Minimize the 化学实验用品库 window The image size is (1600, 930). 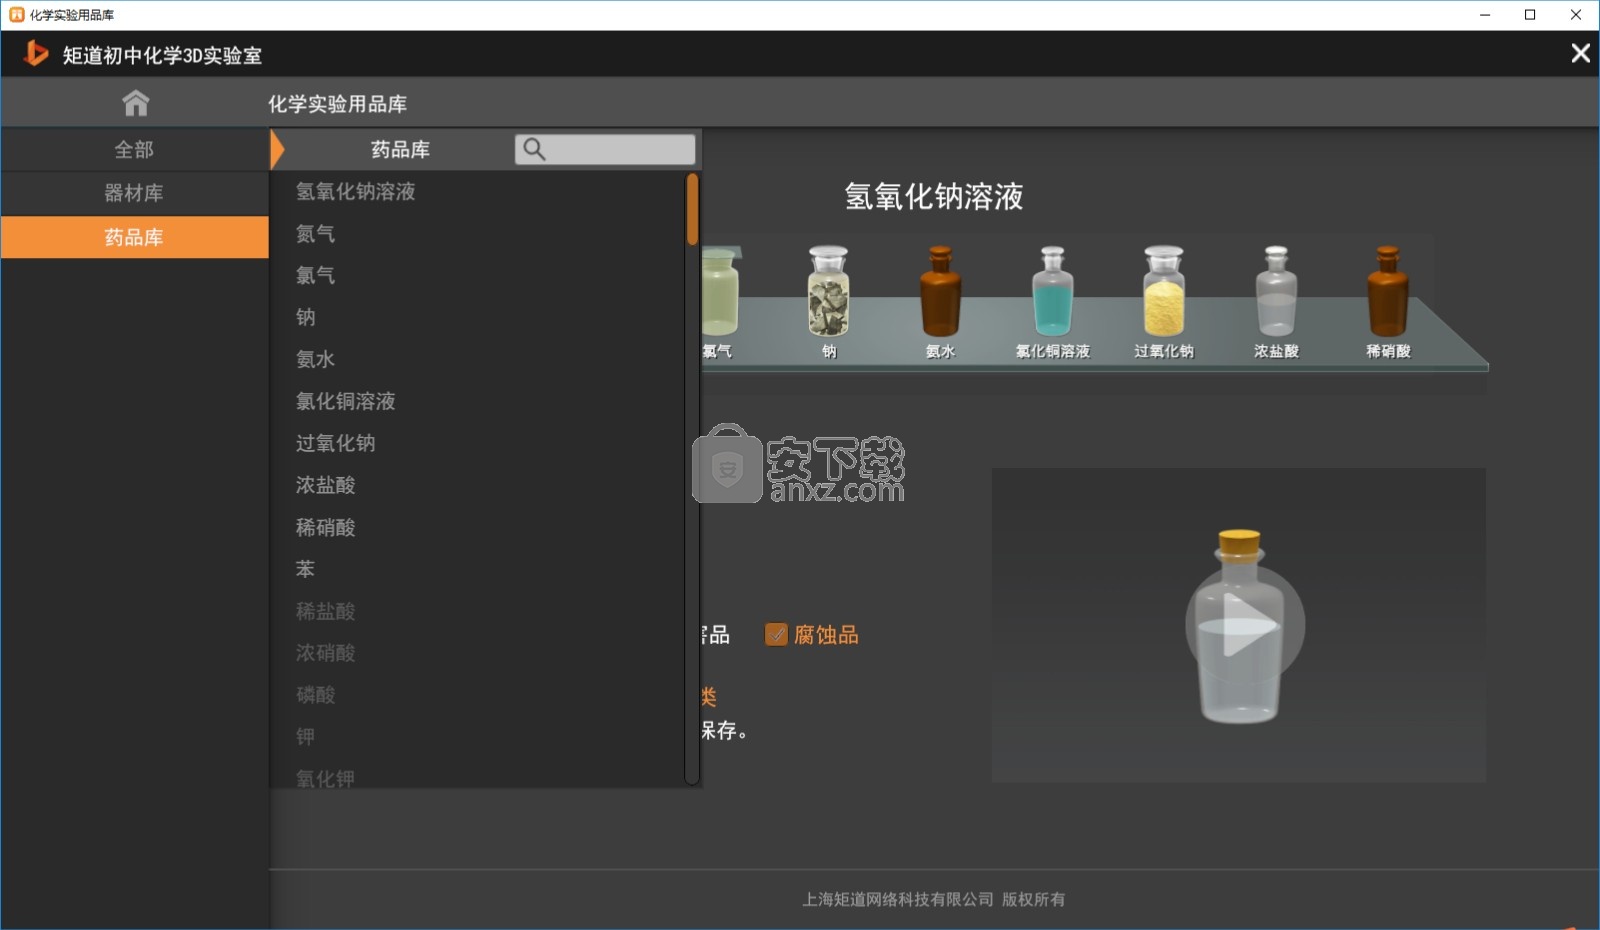point(1485,15)
